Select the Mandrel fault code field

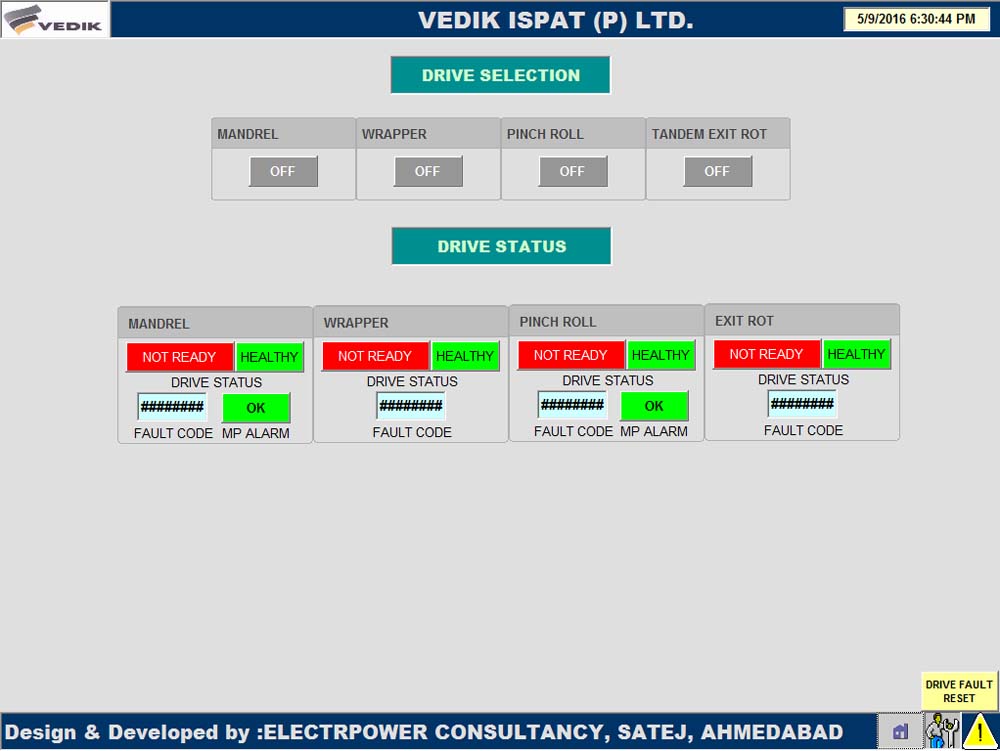pos(172,407)
